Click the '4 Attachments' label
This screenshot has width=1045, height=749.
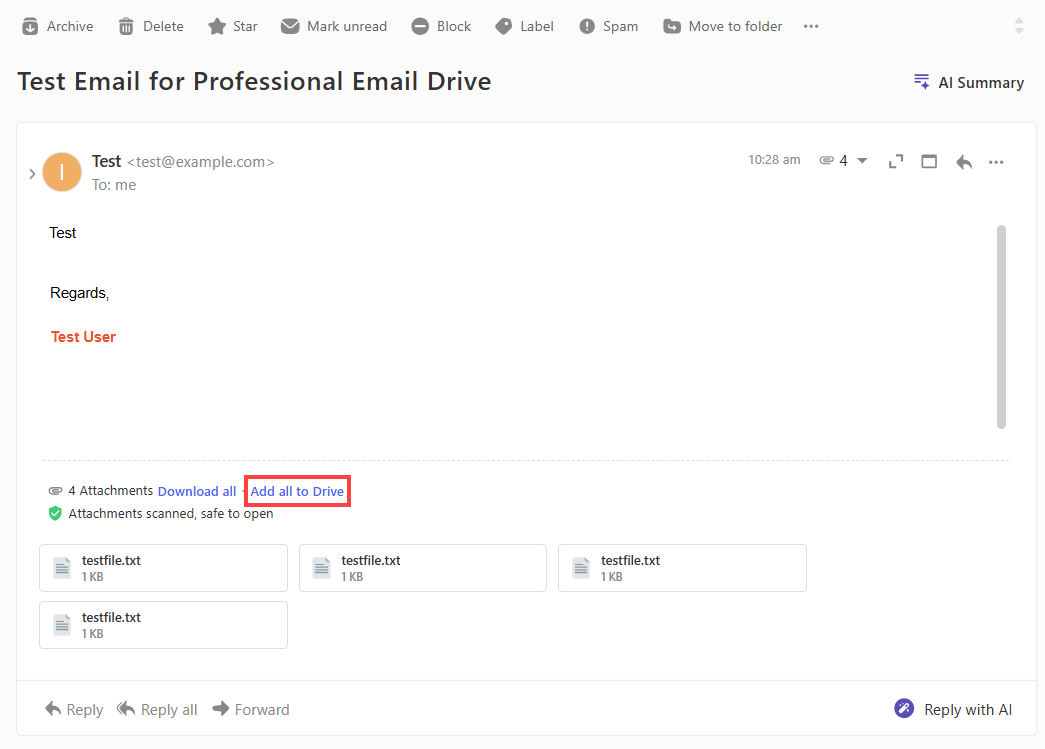tap(111, 490)
